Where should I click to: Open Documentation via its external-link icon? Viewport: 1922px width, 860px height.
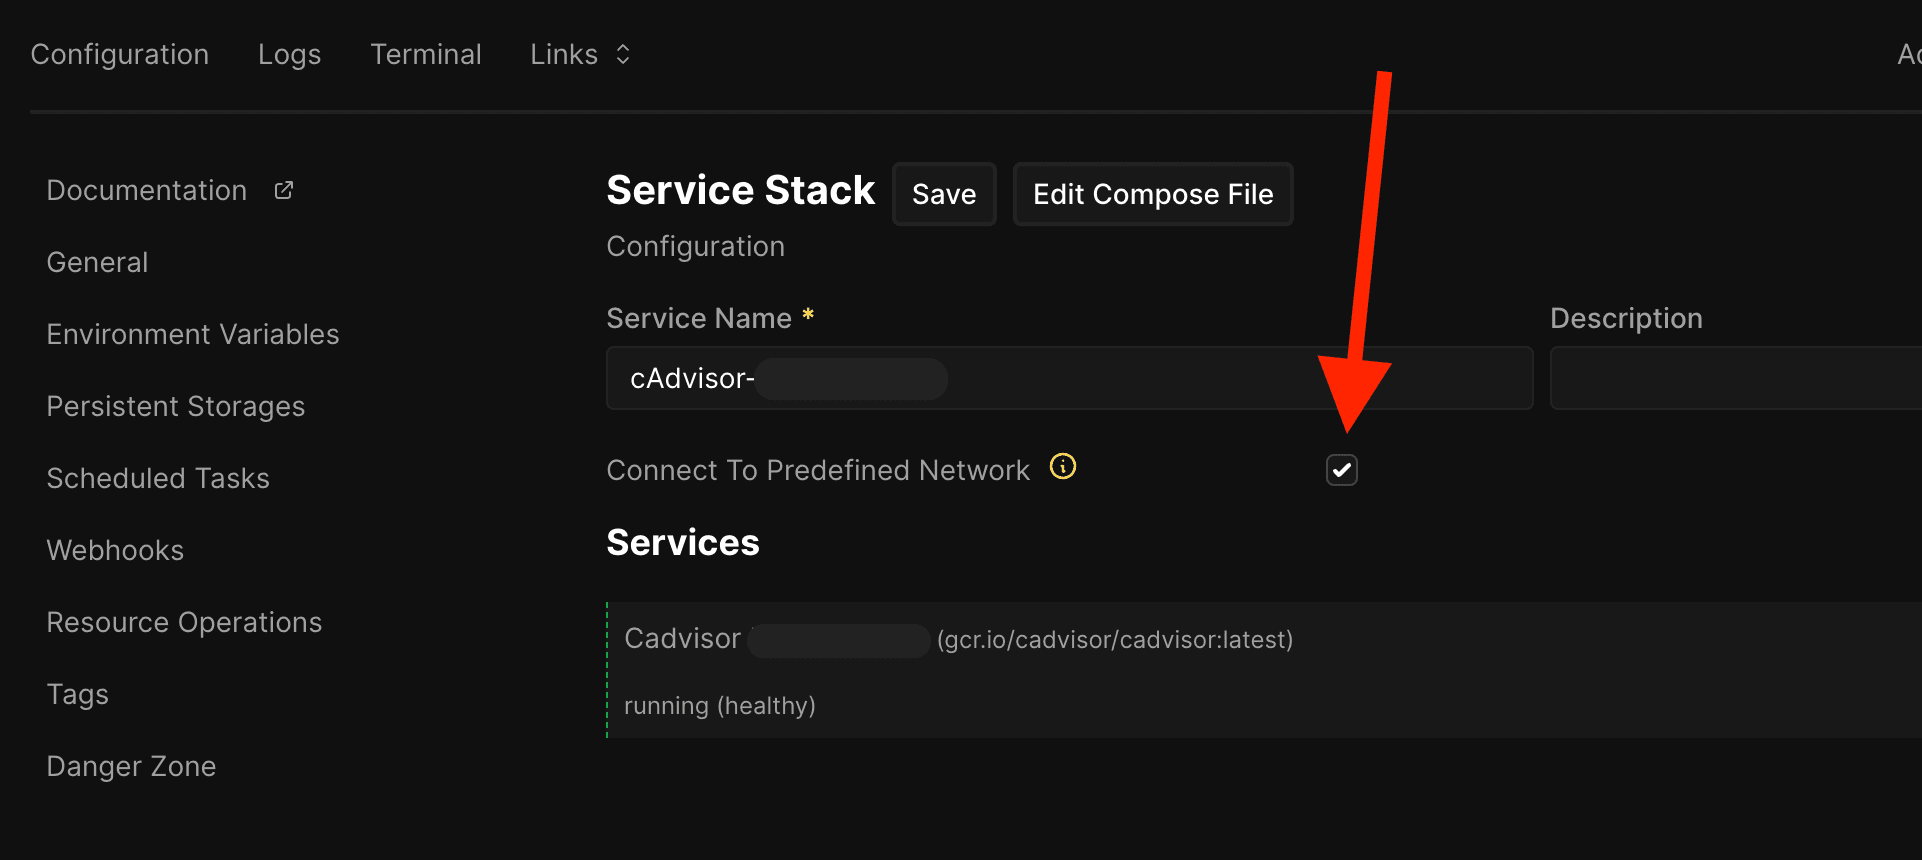pos(283,188)
